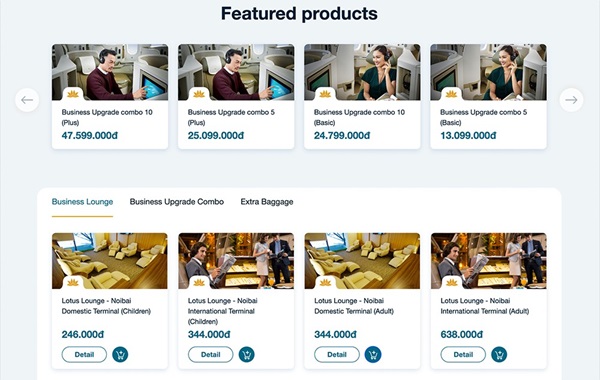Switch to the Extra Baggage tab
This screenshot has height=380, width=600.
tap(267, 202)
